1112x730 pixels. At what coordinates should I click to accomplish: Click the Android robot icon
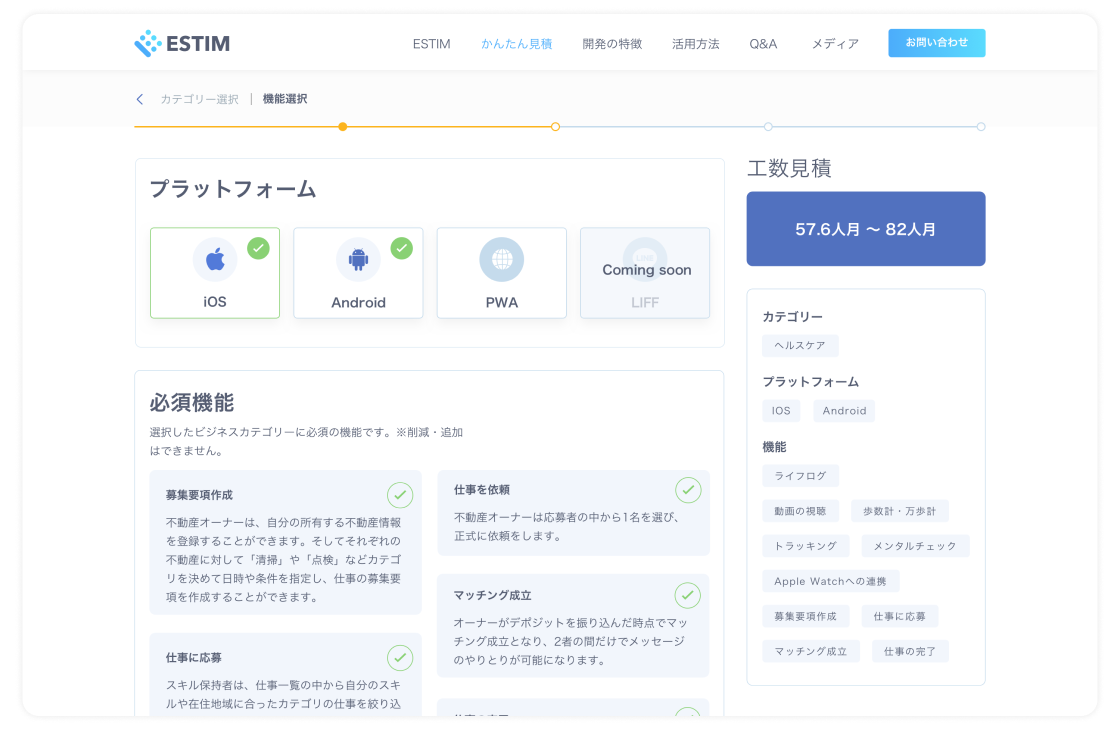point(358,258)
